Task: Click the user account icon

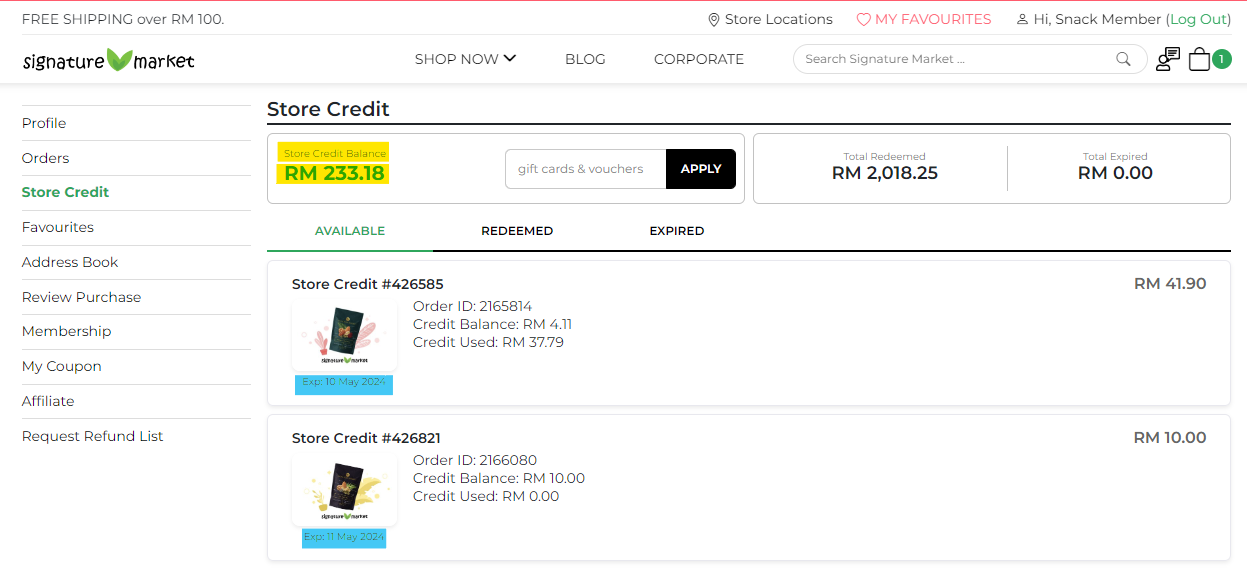Action: (1022, 20)
